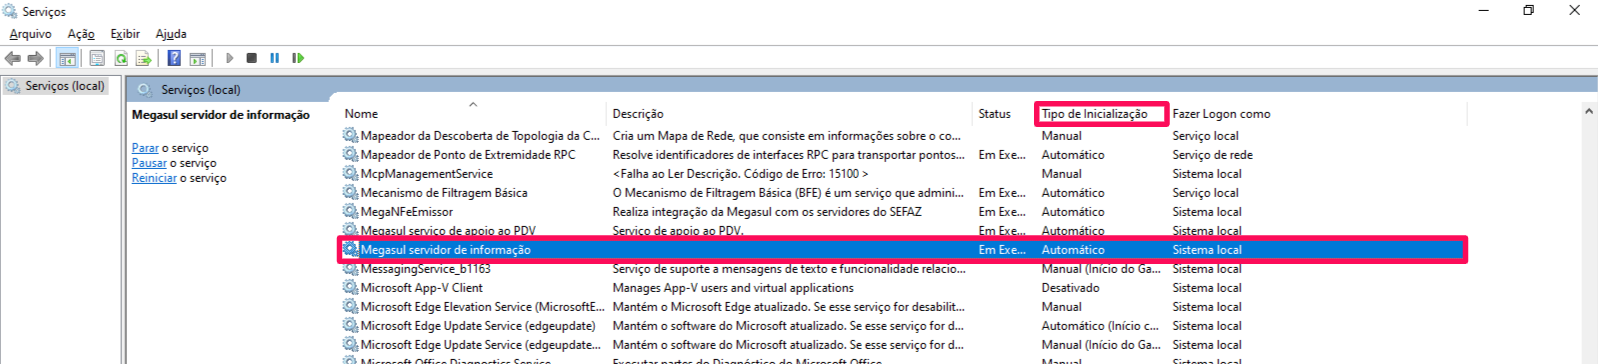
Task: Go forward with the toolbar right arrow
Action: [36, 59]
